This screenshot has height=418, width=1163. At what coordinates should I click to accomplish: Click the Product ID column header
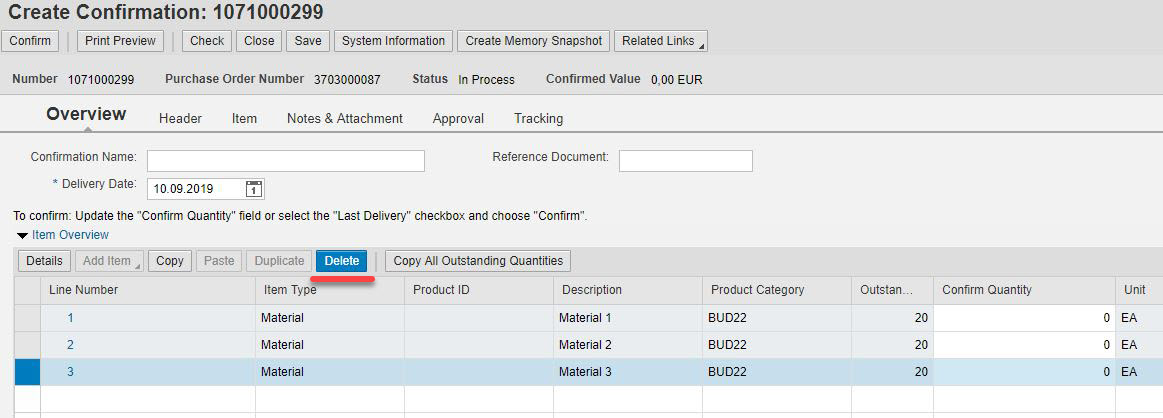[x=479, y=290]
